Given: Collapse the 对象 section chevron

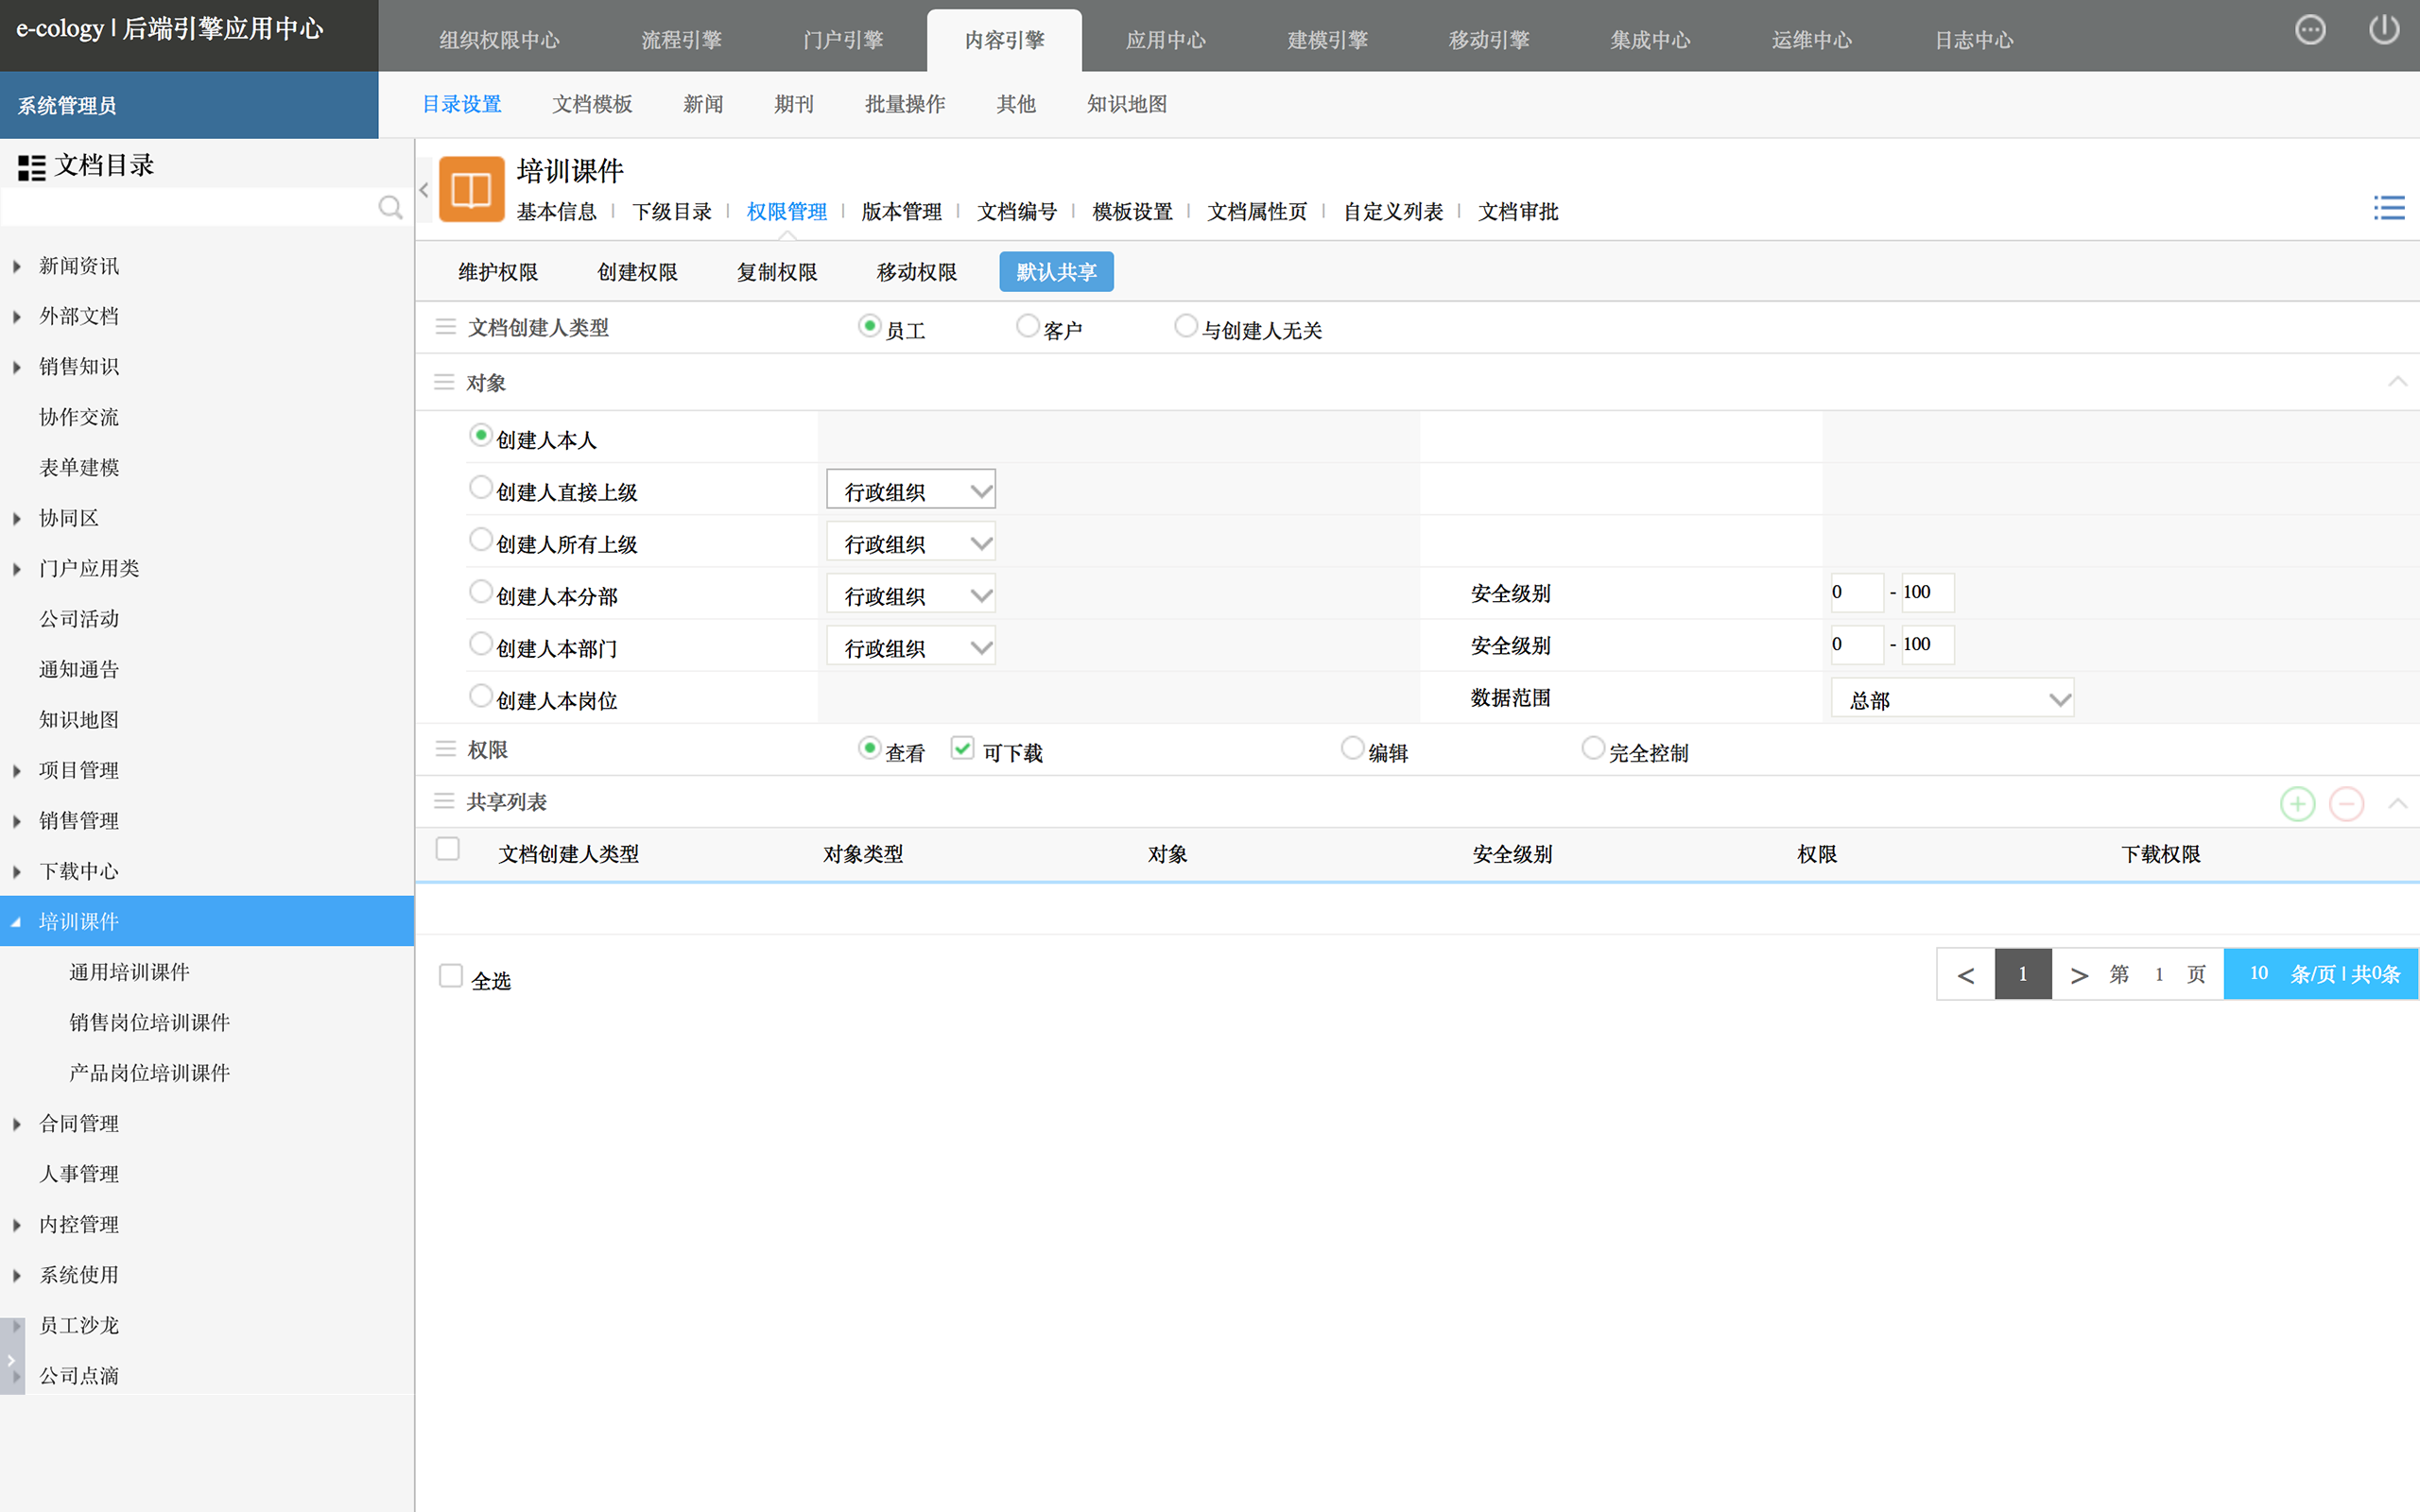Looking at the screenshot, I should 2397,382.
